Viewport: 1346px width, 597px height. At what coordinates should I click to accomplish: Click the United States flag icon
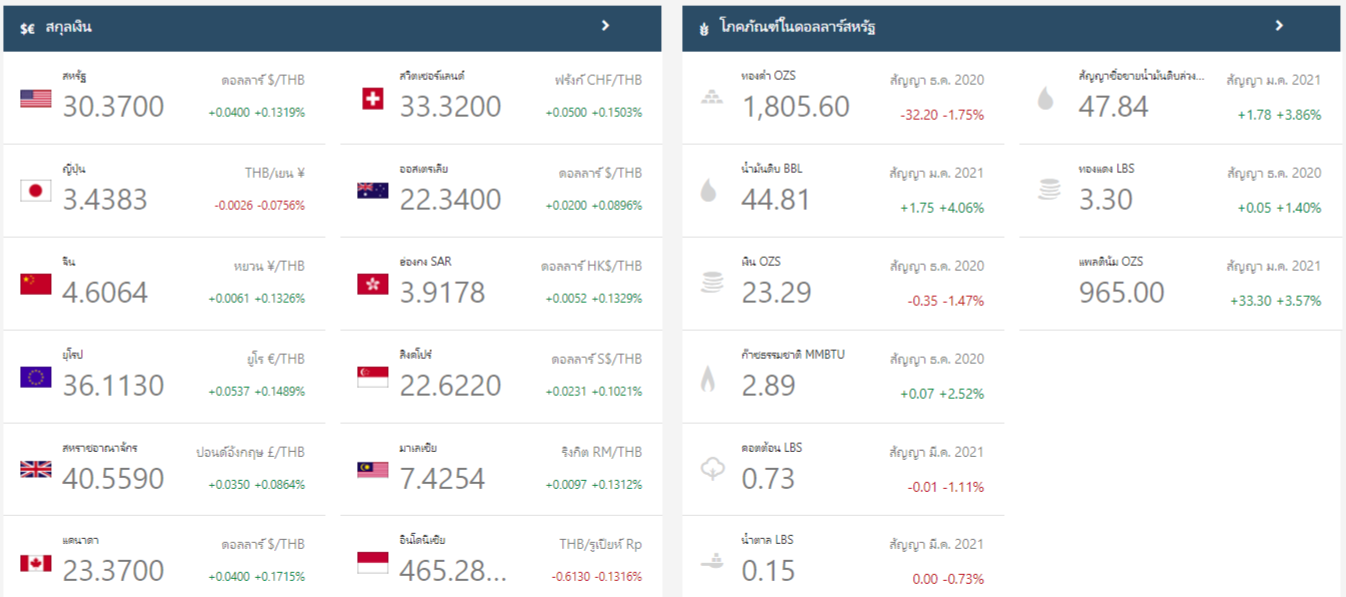pos(35,98)
